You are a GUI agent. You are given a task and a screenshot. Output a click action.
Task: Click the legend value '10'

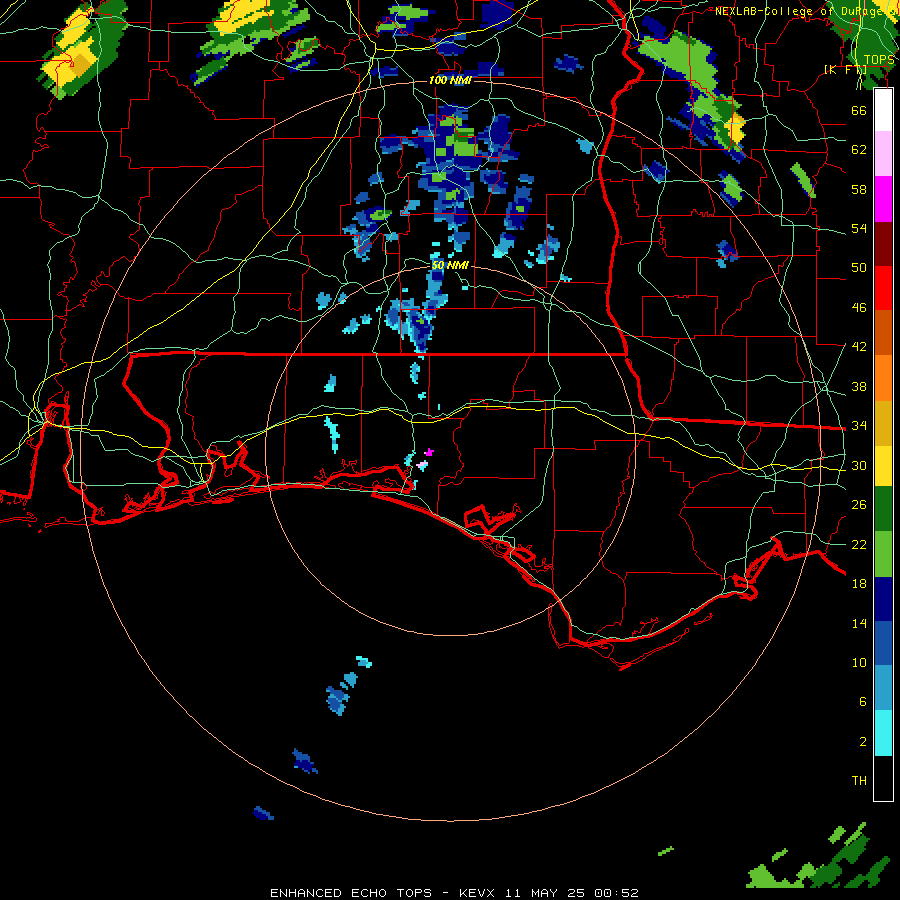859,663
